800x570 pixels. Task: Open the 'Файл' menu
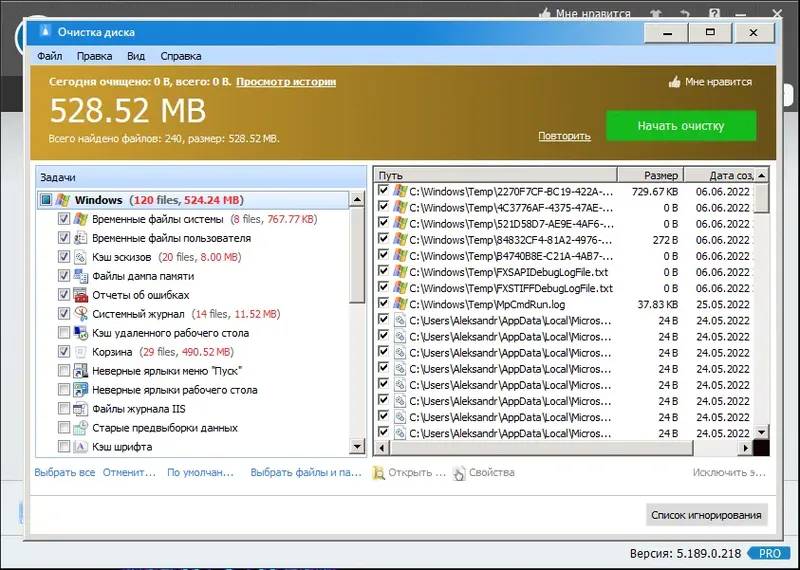(x=49, y=56)
